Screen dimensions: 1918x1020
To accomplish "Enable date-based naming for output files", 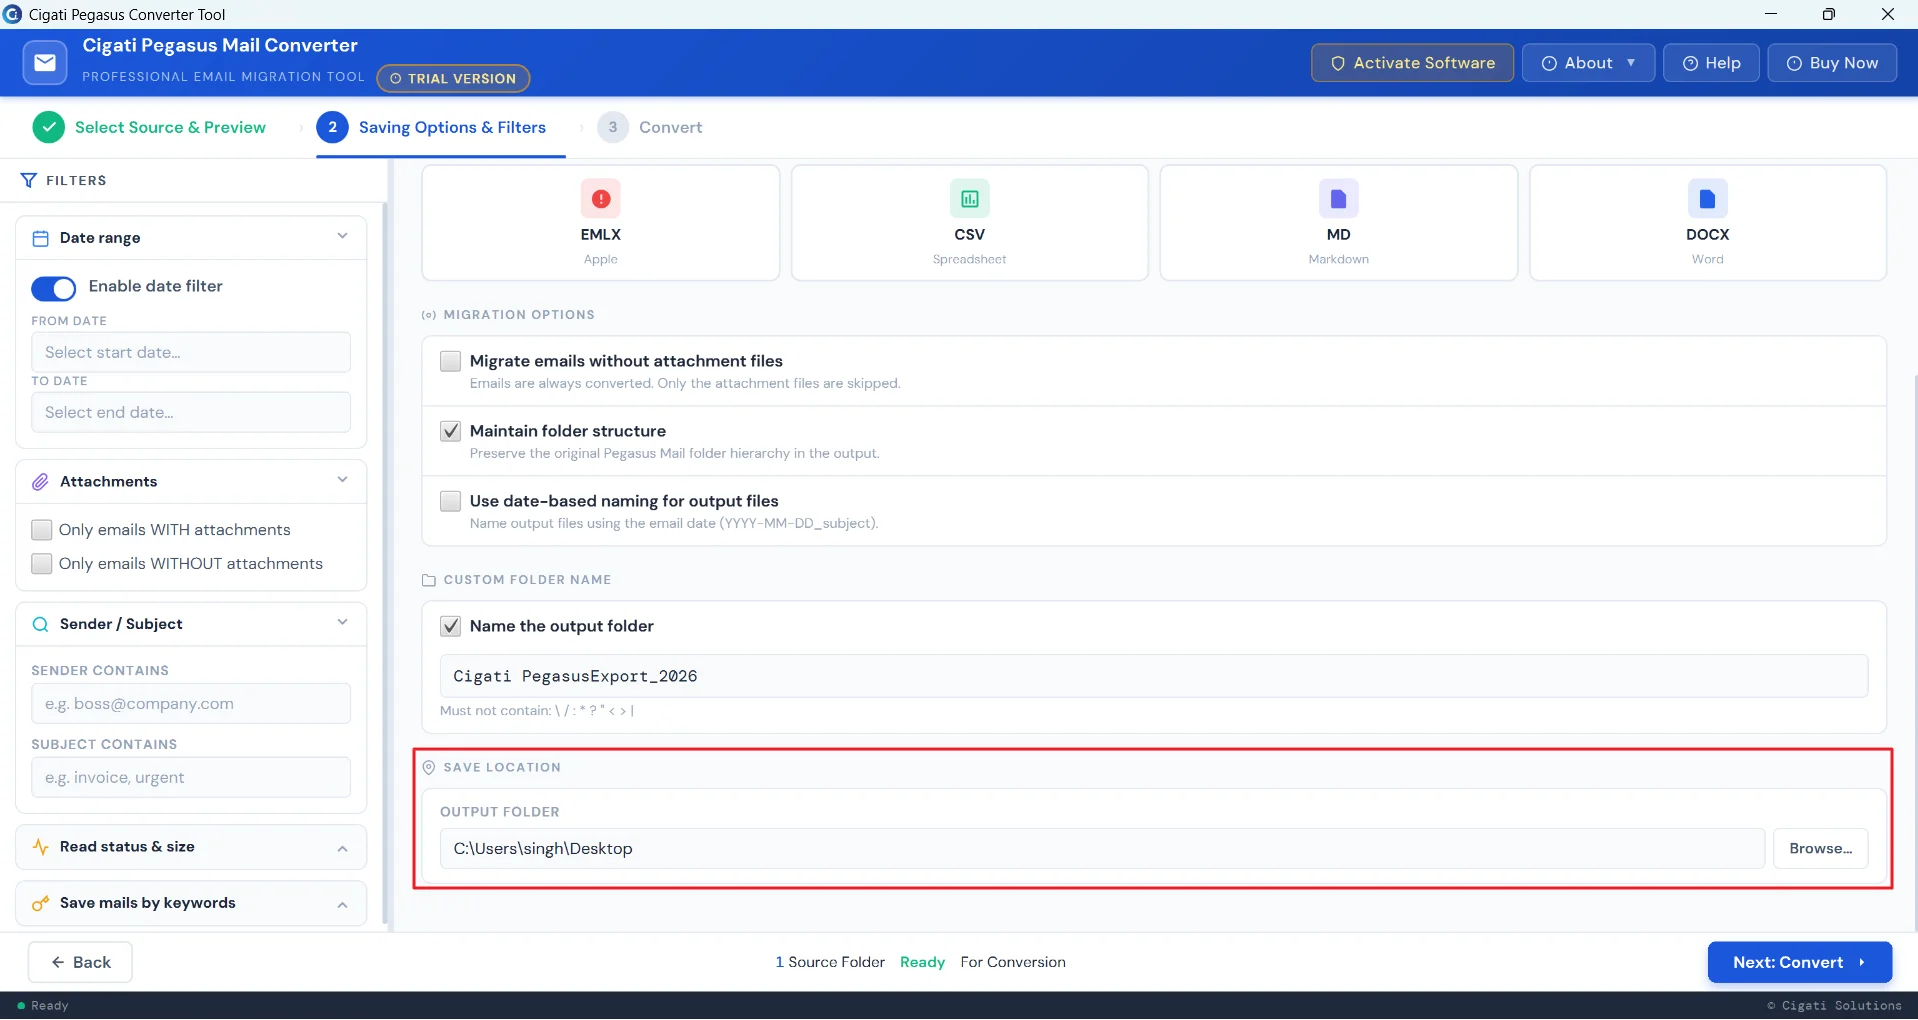I will point(451,501).
